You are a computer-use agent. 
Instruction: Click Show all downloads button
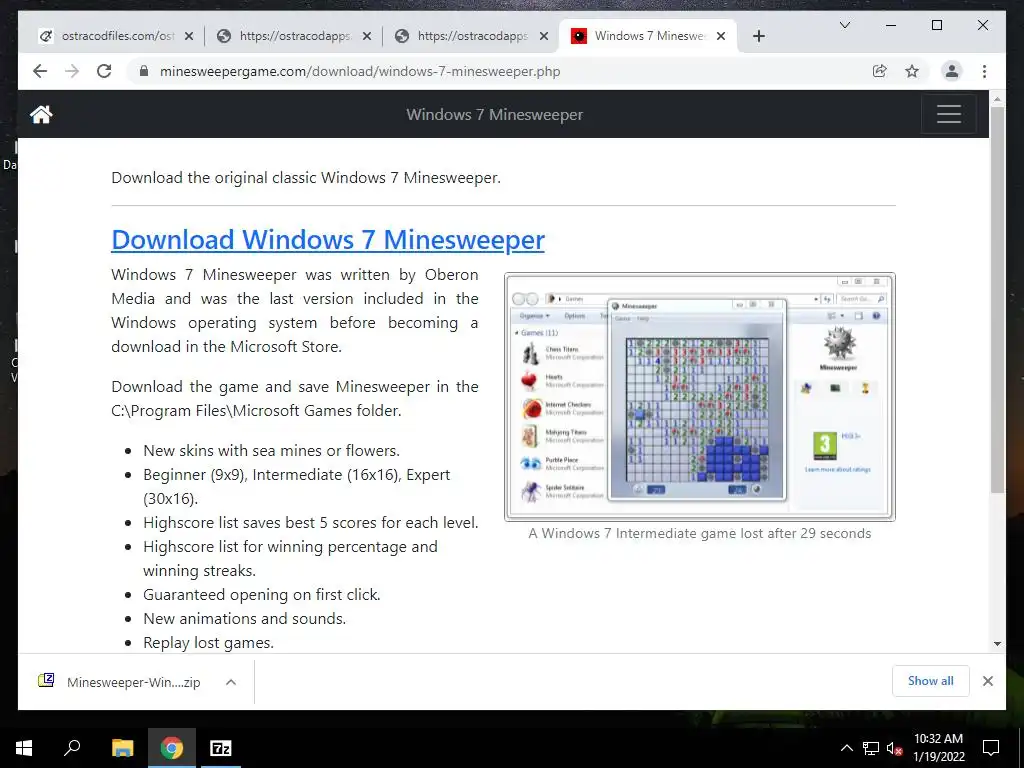click(930, 681)
